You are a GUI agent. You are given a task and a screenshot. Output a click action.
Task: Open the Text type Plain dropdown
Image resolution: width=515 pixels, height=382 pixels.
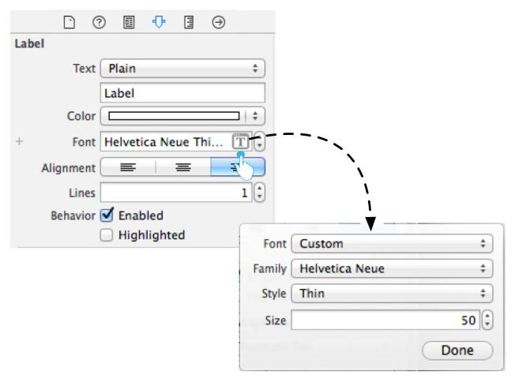tap(183, 68)
